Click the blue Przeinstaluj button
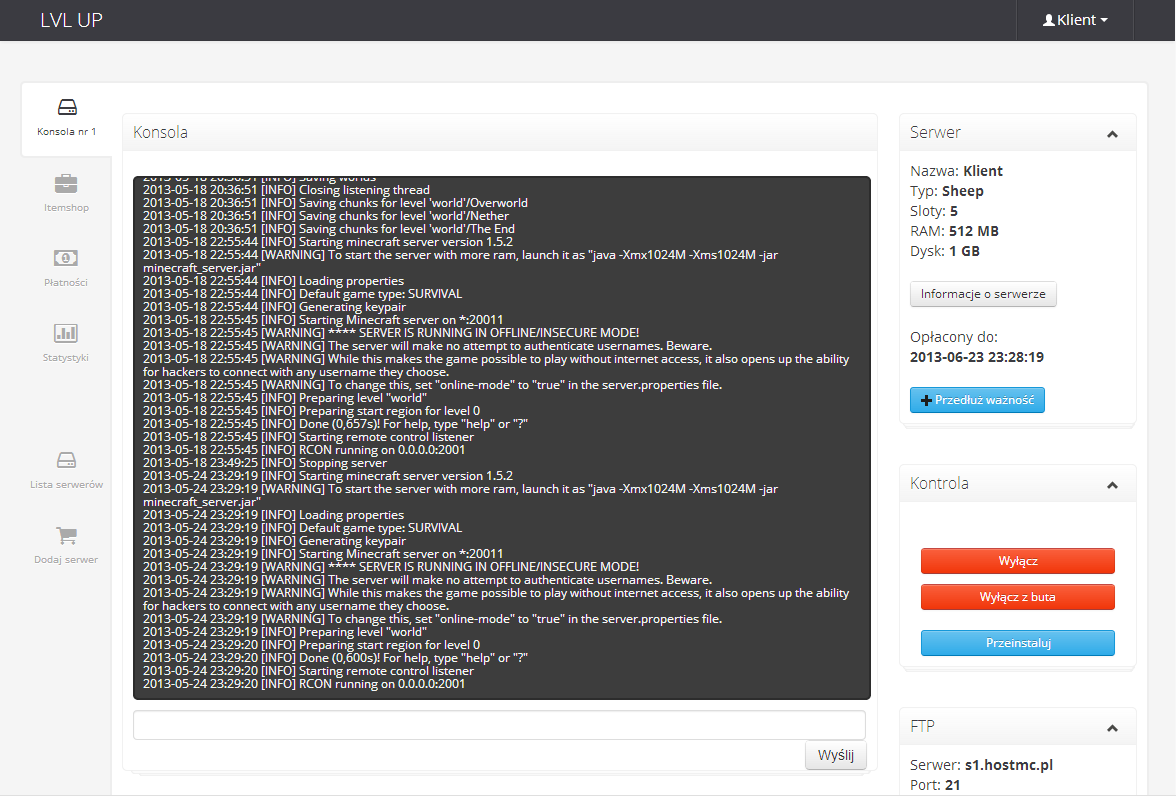Viewport: 1176px width, 796px height. click(1017, 643)
